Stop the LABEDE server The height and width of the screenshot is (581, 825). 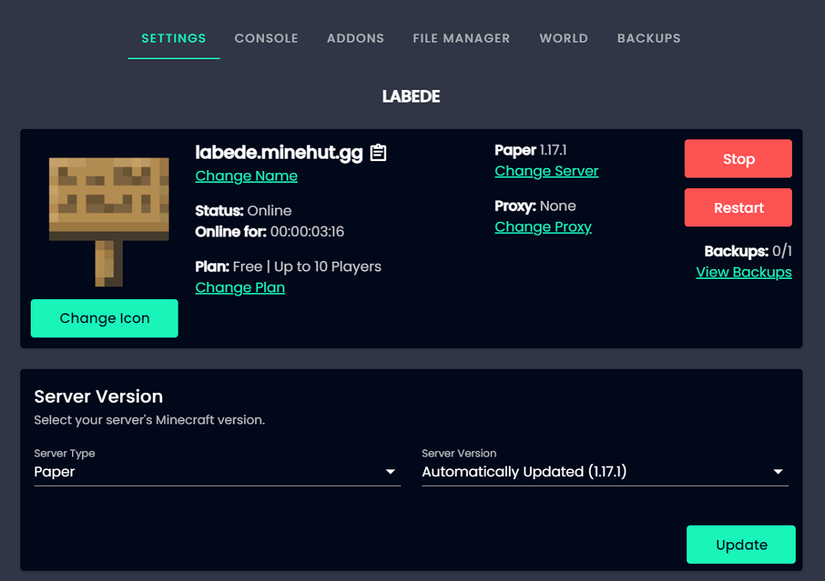click(x=738, y=158)
